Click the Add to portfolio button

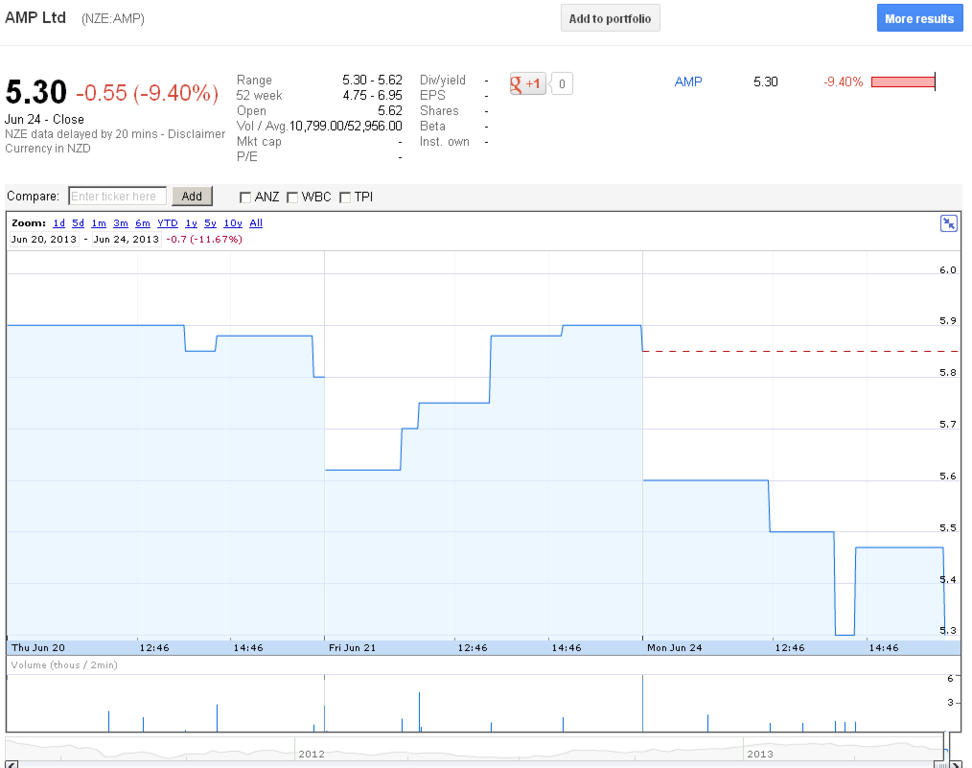pos(610,19)
